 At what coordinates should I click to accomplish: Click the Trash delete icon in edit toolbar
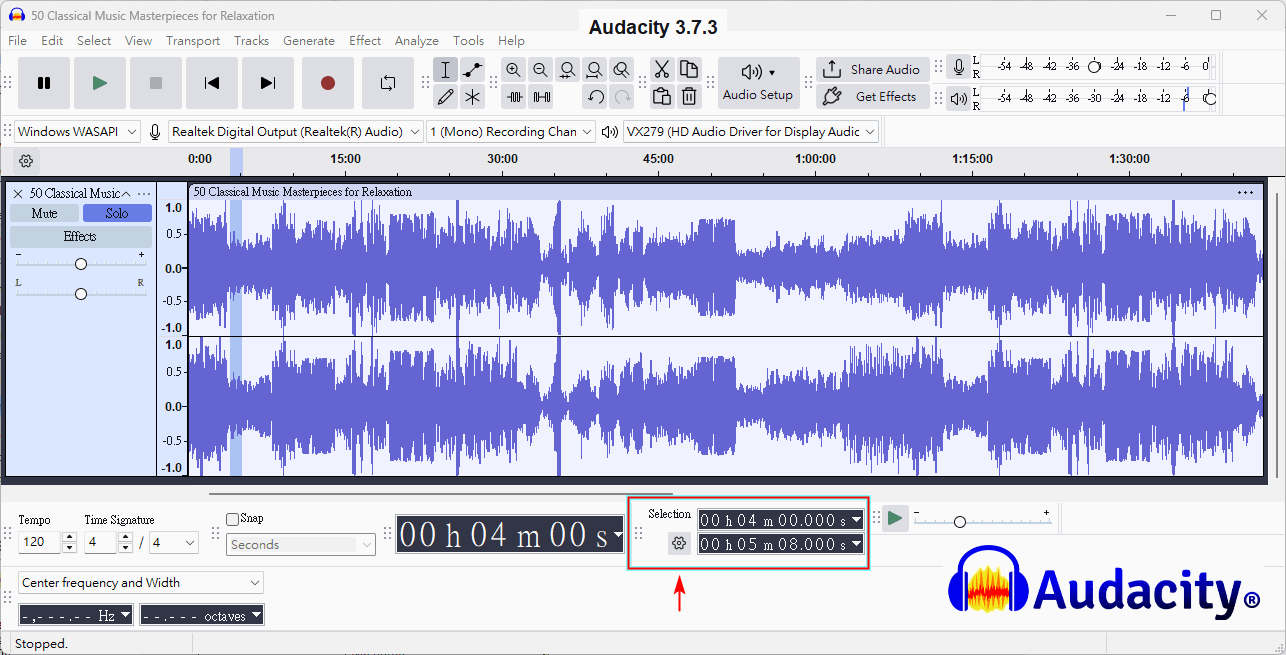[689, 97]
